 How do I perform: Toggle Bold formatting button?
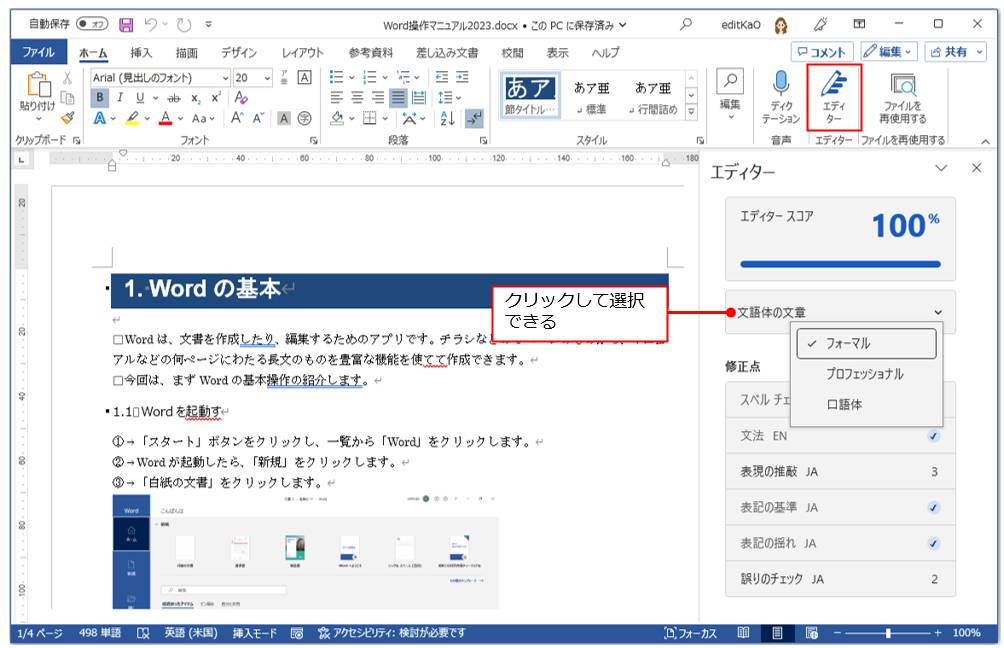coord(100,98)
